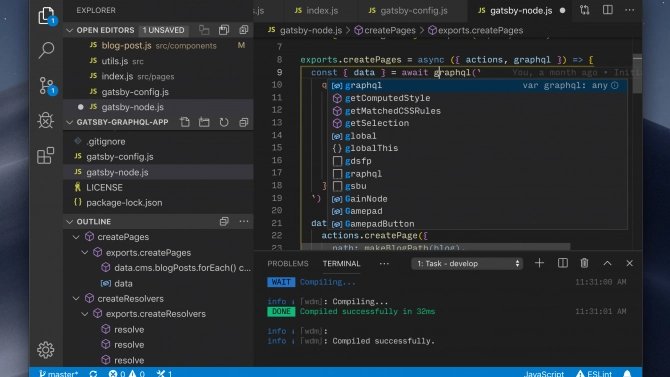The image size is (670, 377).
Task: Collapse exports.createPages in Outline
Action: point(85,253)
